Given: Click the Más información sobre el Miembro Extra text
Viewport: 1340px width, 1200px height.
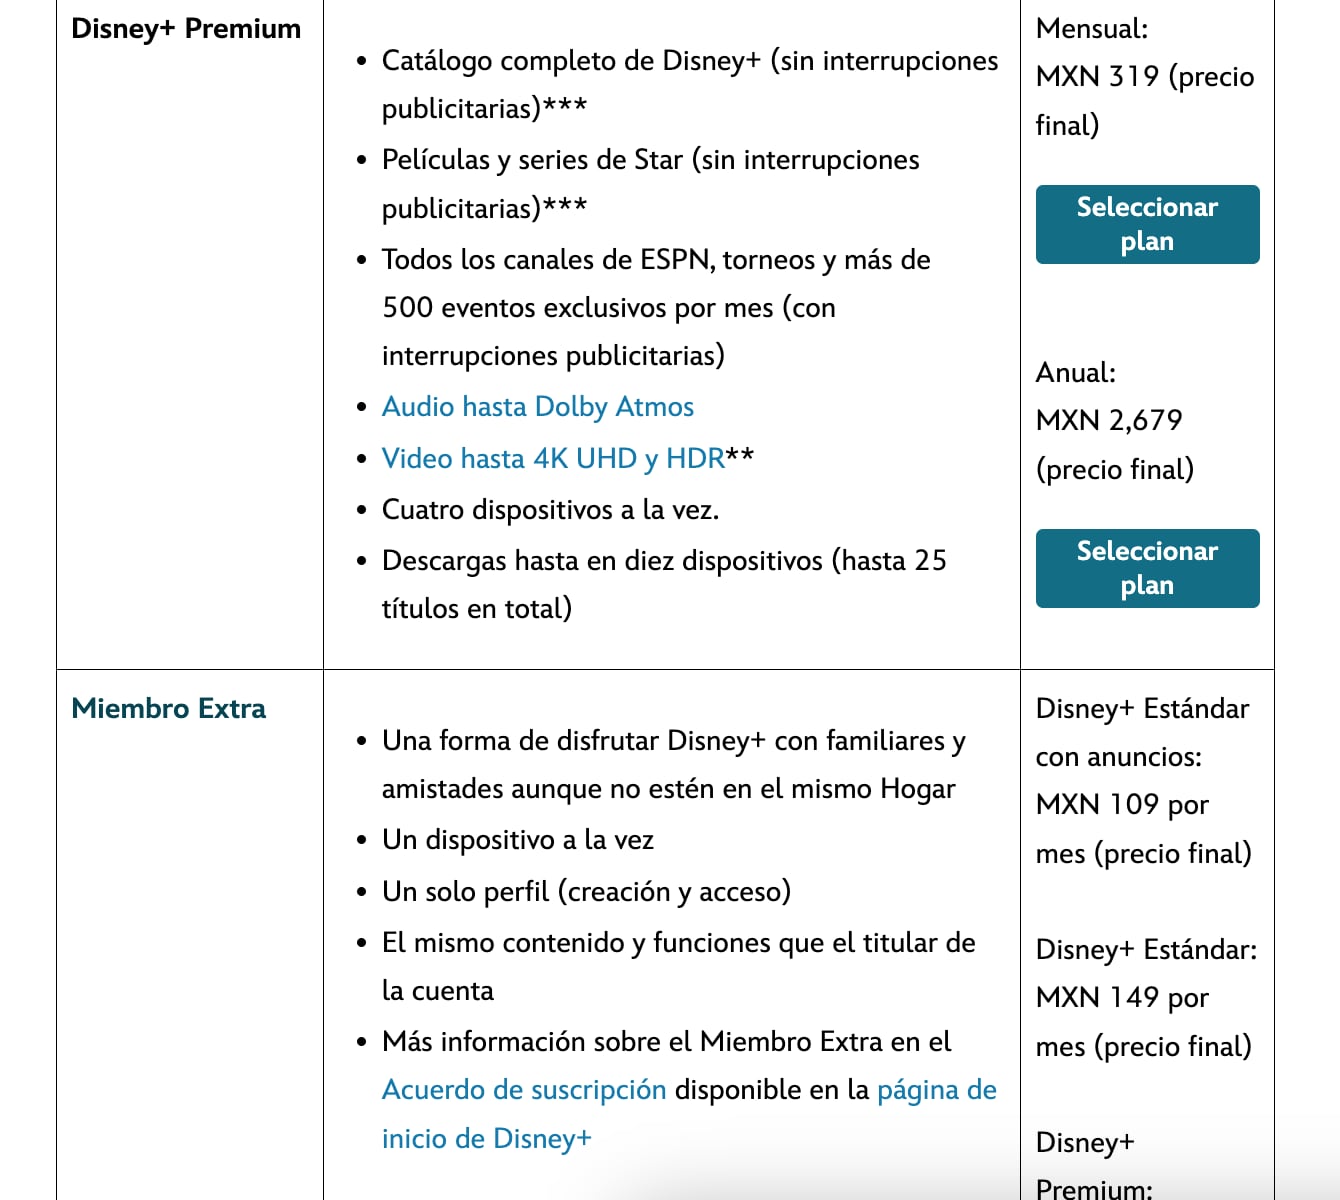Looking at the screenshot, I should click(667, 1042).
